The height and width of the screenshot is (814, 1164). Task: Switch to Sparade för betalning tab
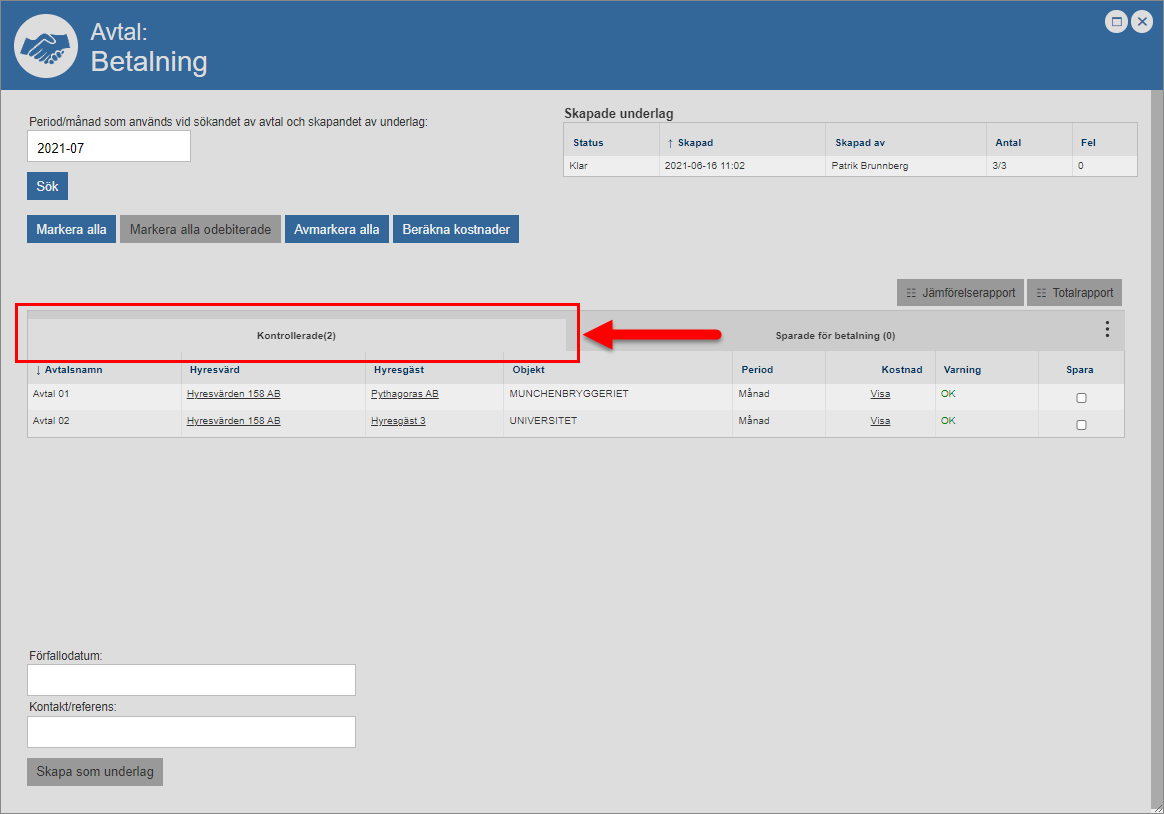[x=835, y=336]
